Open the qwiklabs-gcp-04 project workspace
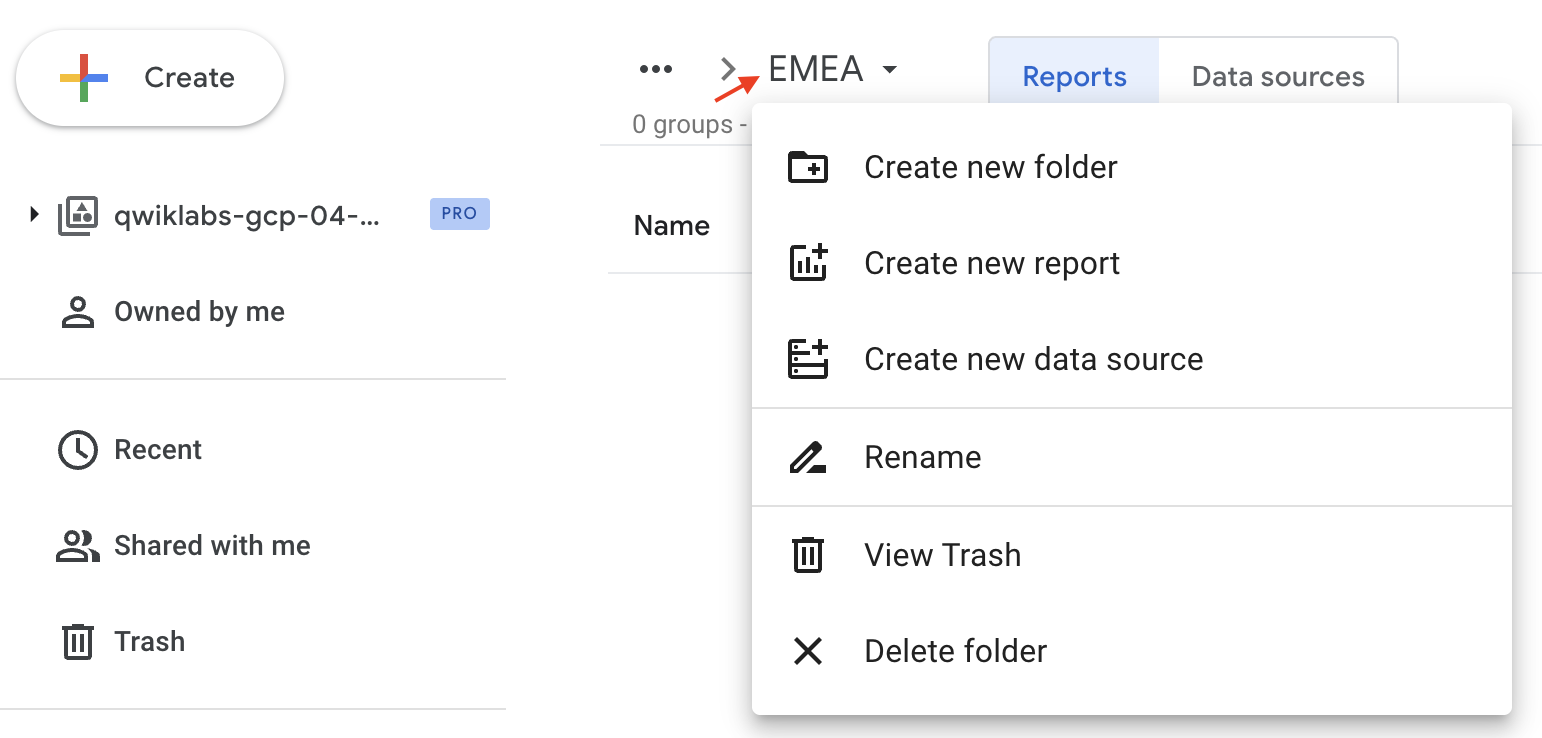This screenshot has height=738, width=1542. (247, 215)
